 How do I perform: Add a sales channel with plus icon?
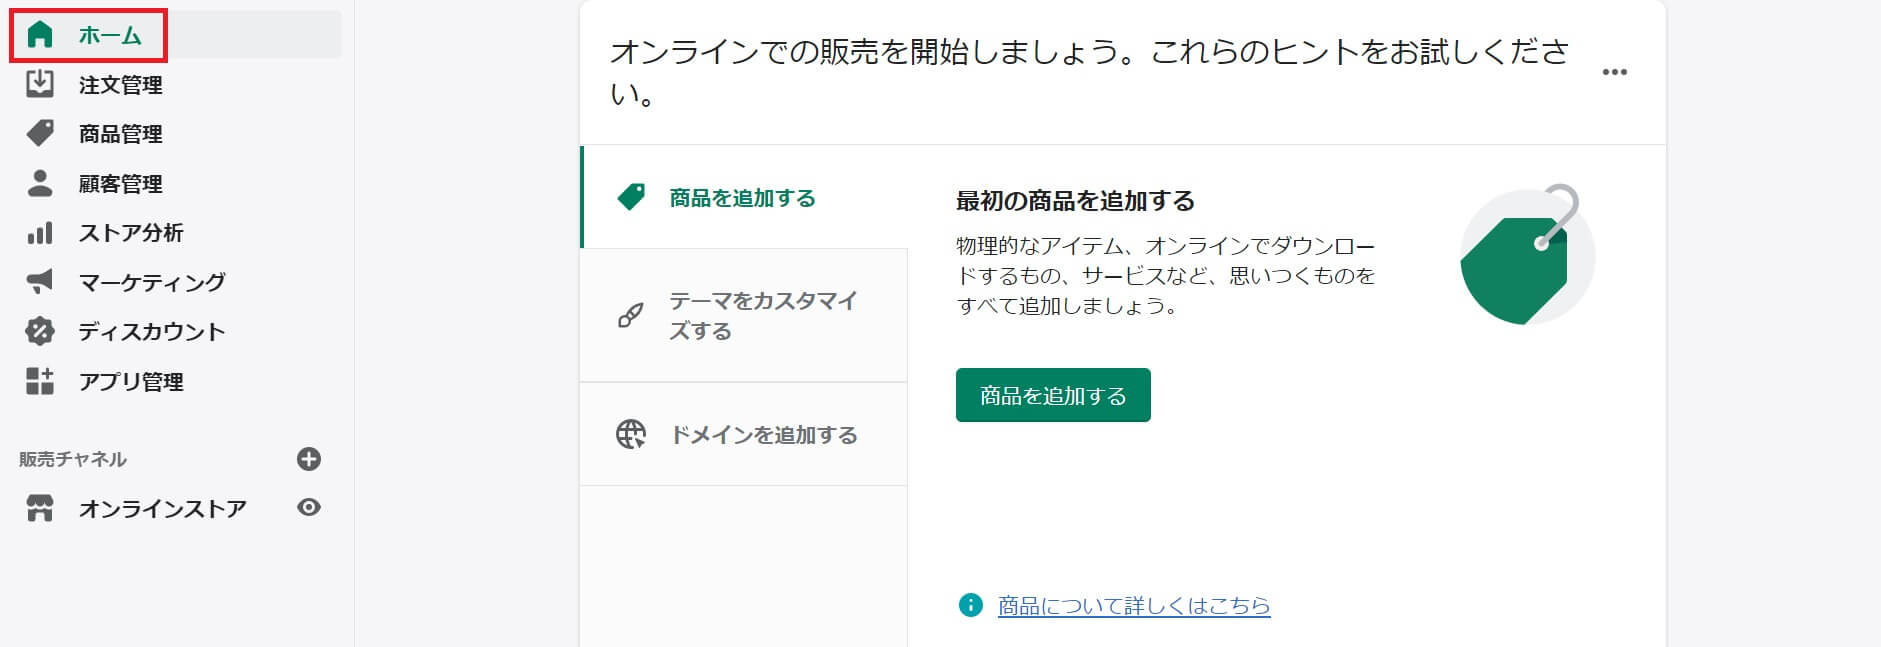(309, 459)
